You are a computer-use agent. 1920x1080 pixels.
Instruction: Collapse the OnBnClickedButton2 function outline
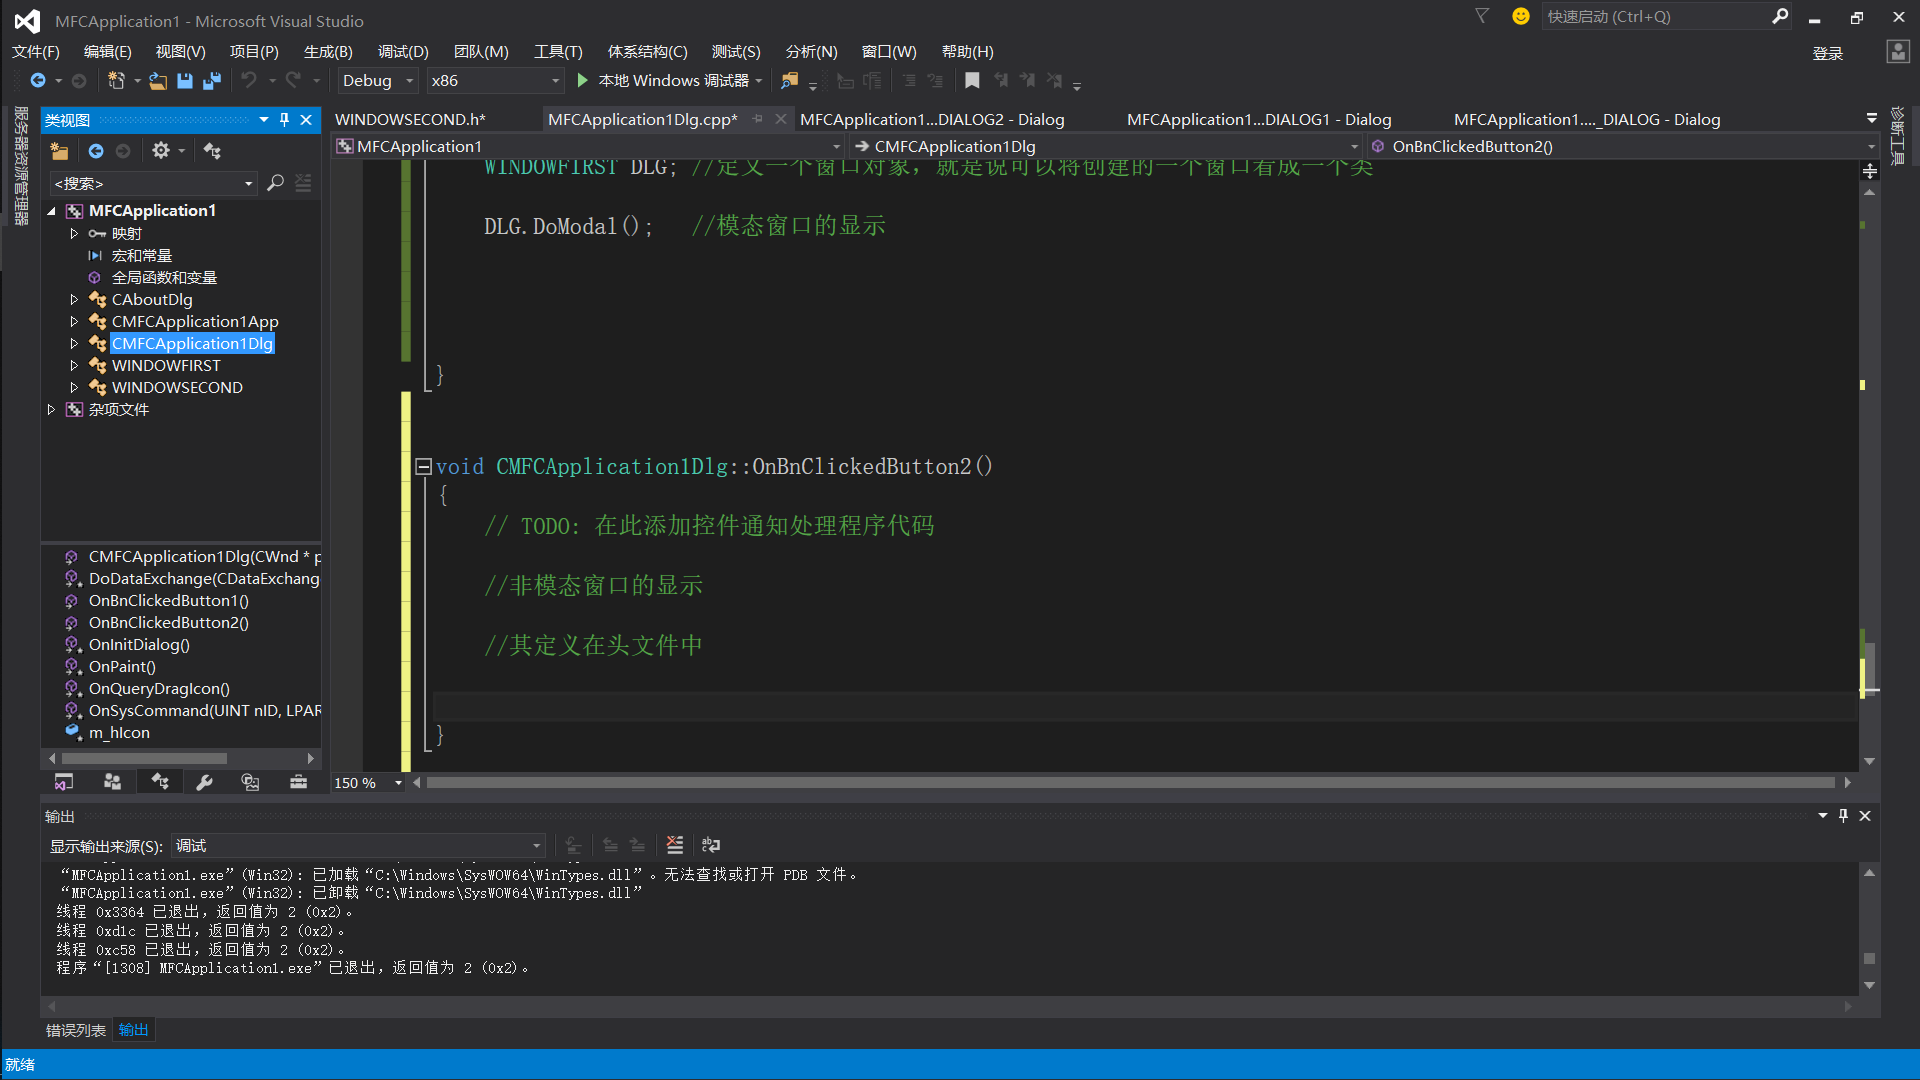[423, 466]
